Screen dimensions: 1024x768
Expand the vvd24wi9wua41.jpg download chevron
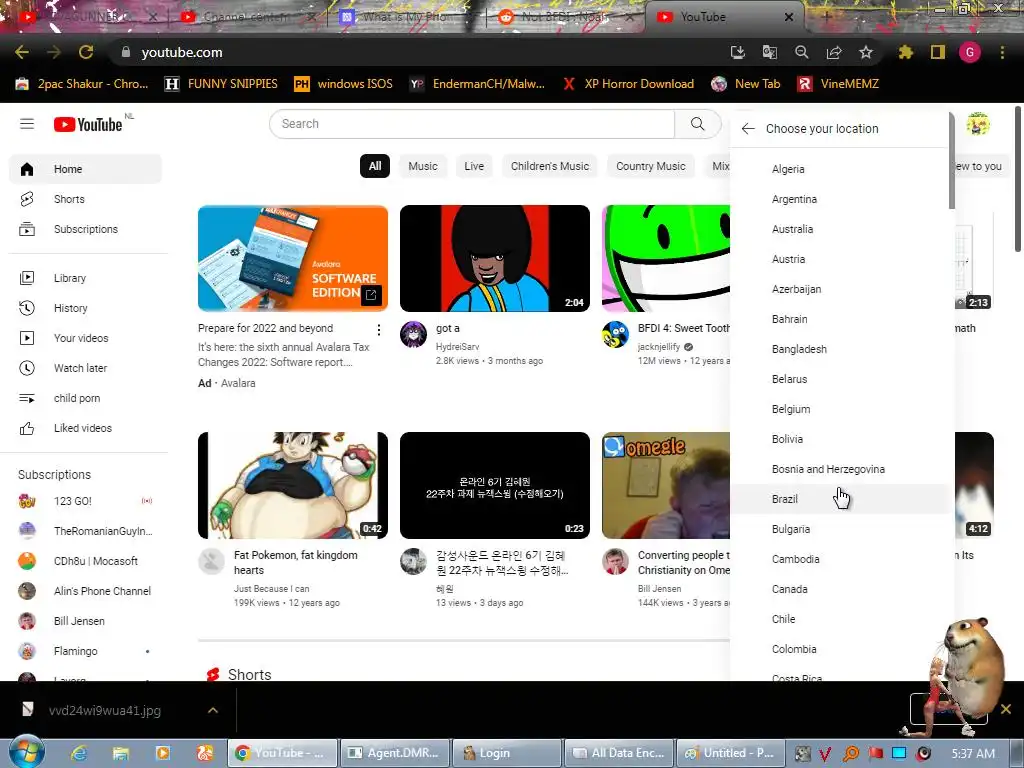[x=213, y=710]
